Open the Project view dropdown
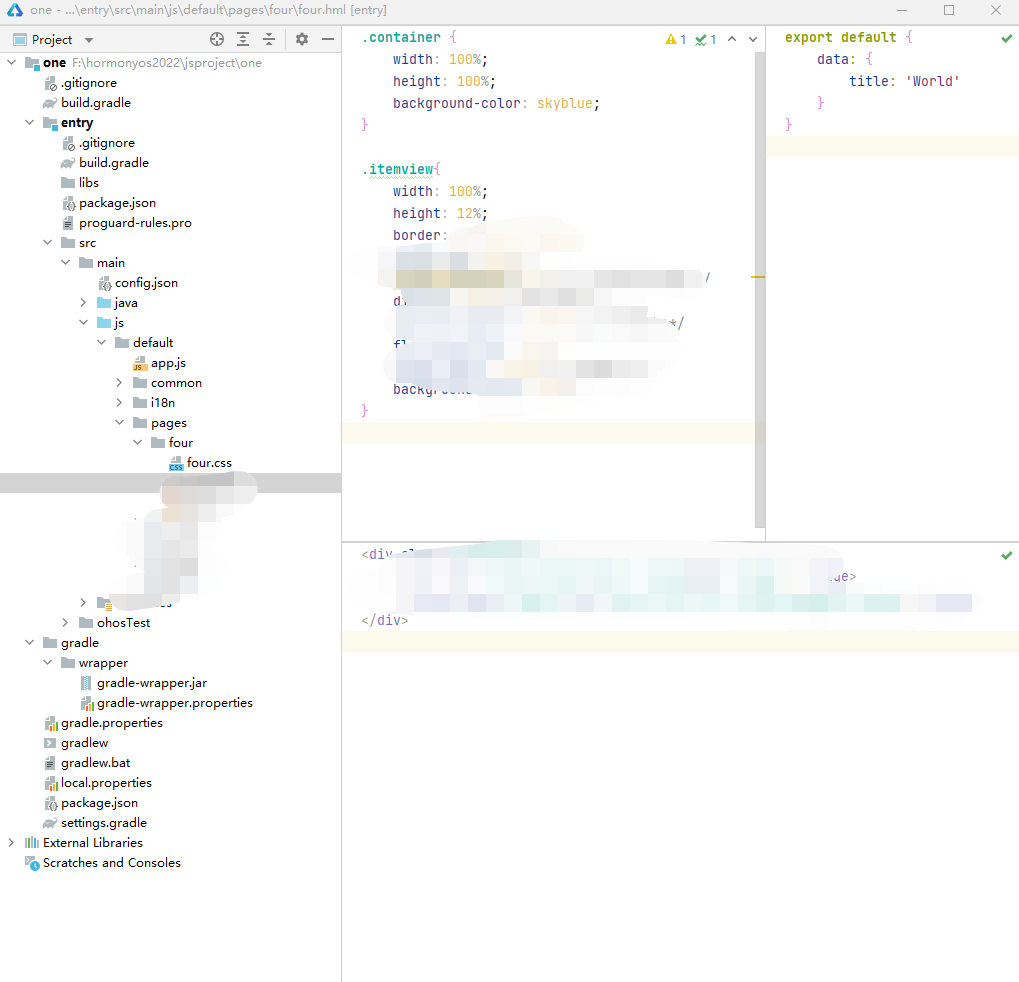 point(88,39)
